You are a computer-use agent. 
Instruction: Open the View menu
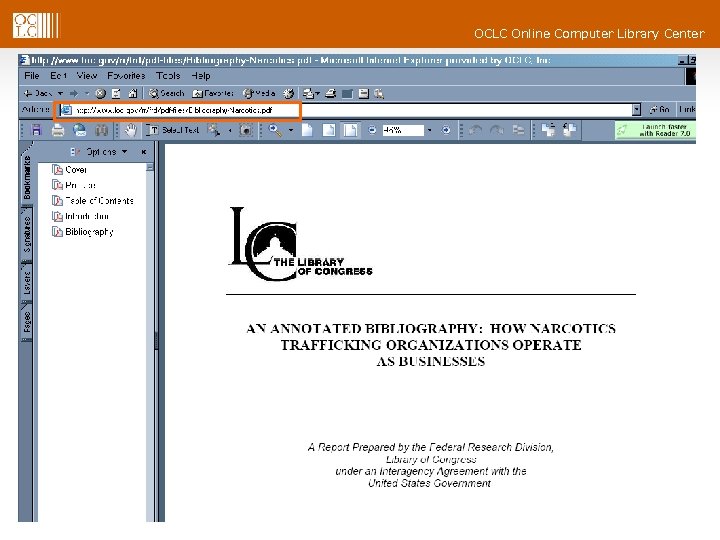pyautogui.click(x=87, y=76)
